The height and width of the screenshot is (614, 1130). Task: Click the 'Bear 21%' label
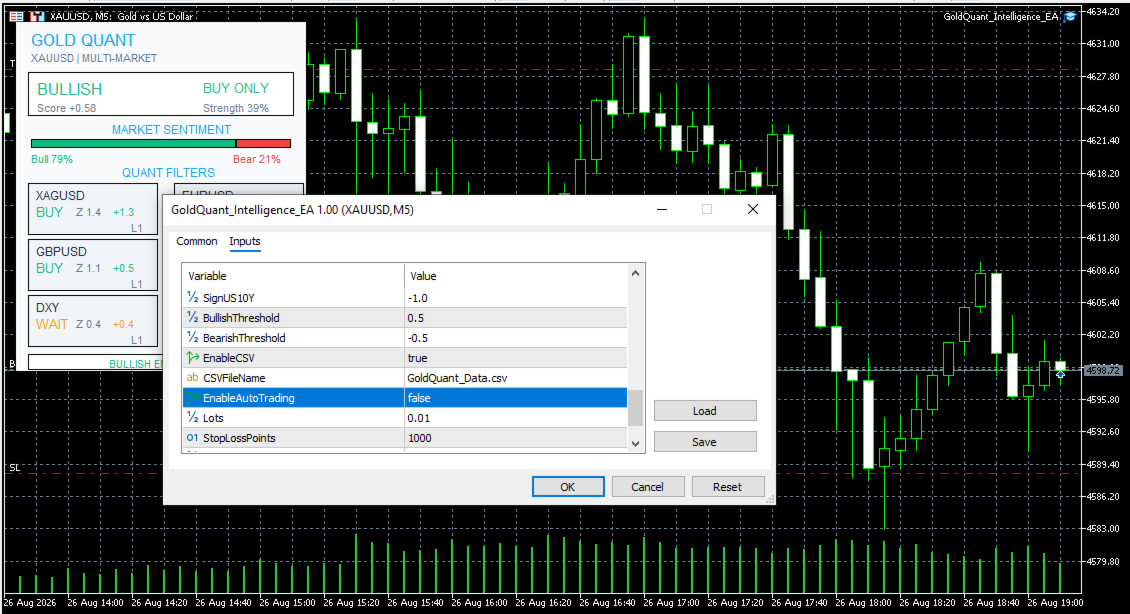(x=257, y=159)
